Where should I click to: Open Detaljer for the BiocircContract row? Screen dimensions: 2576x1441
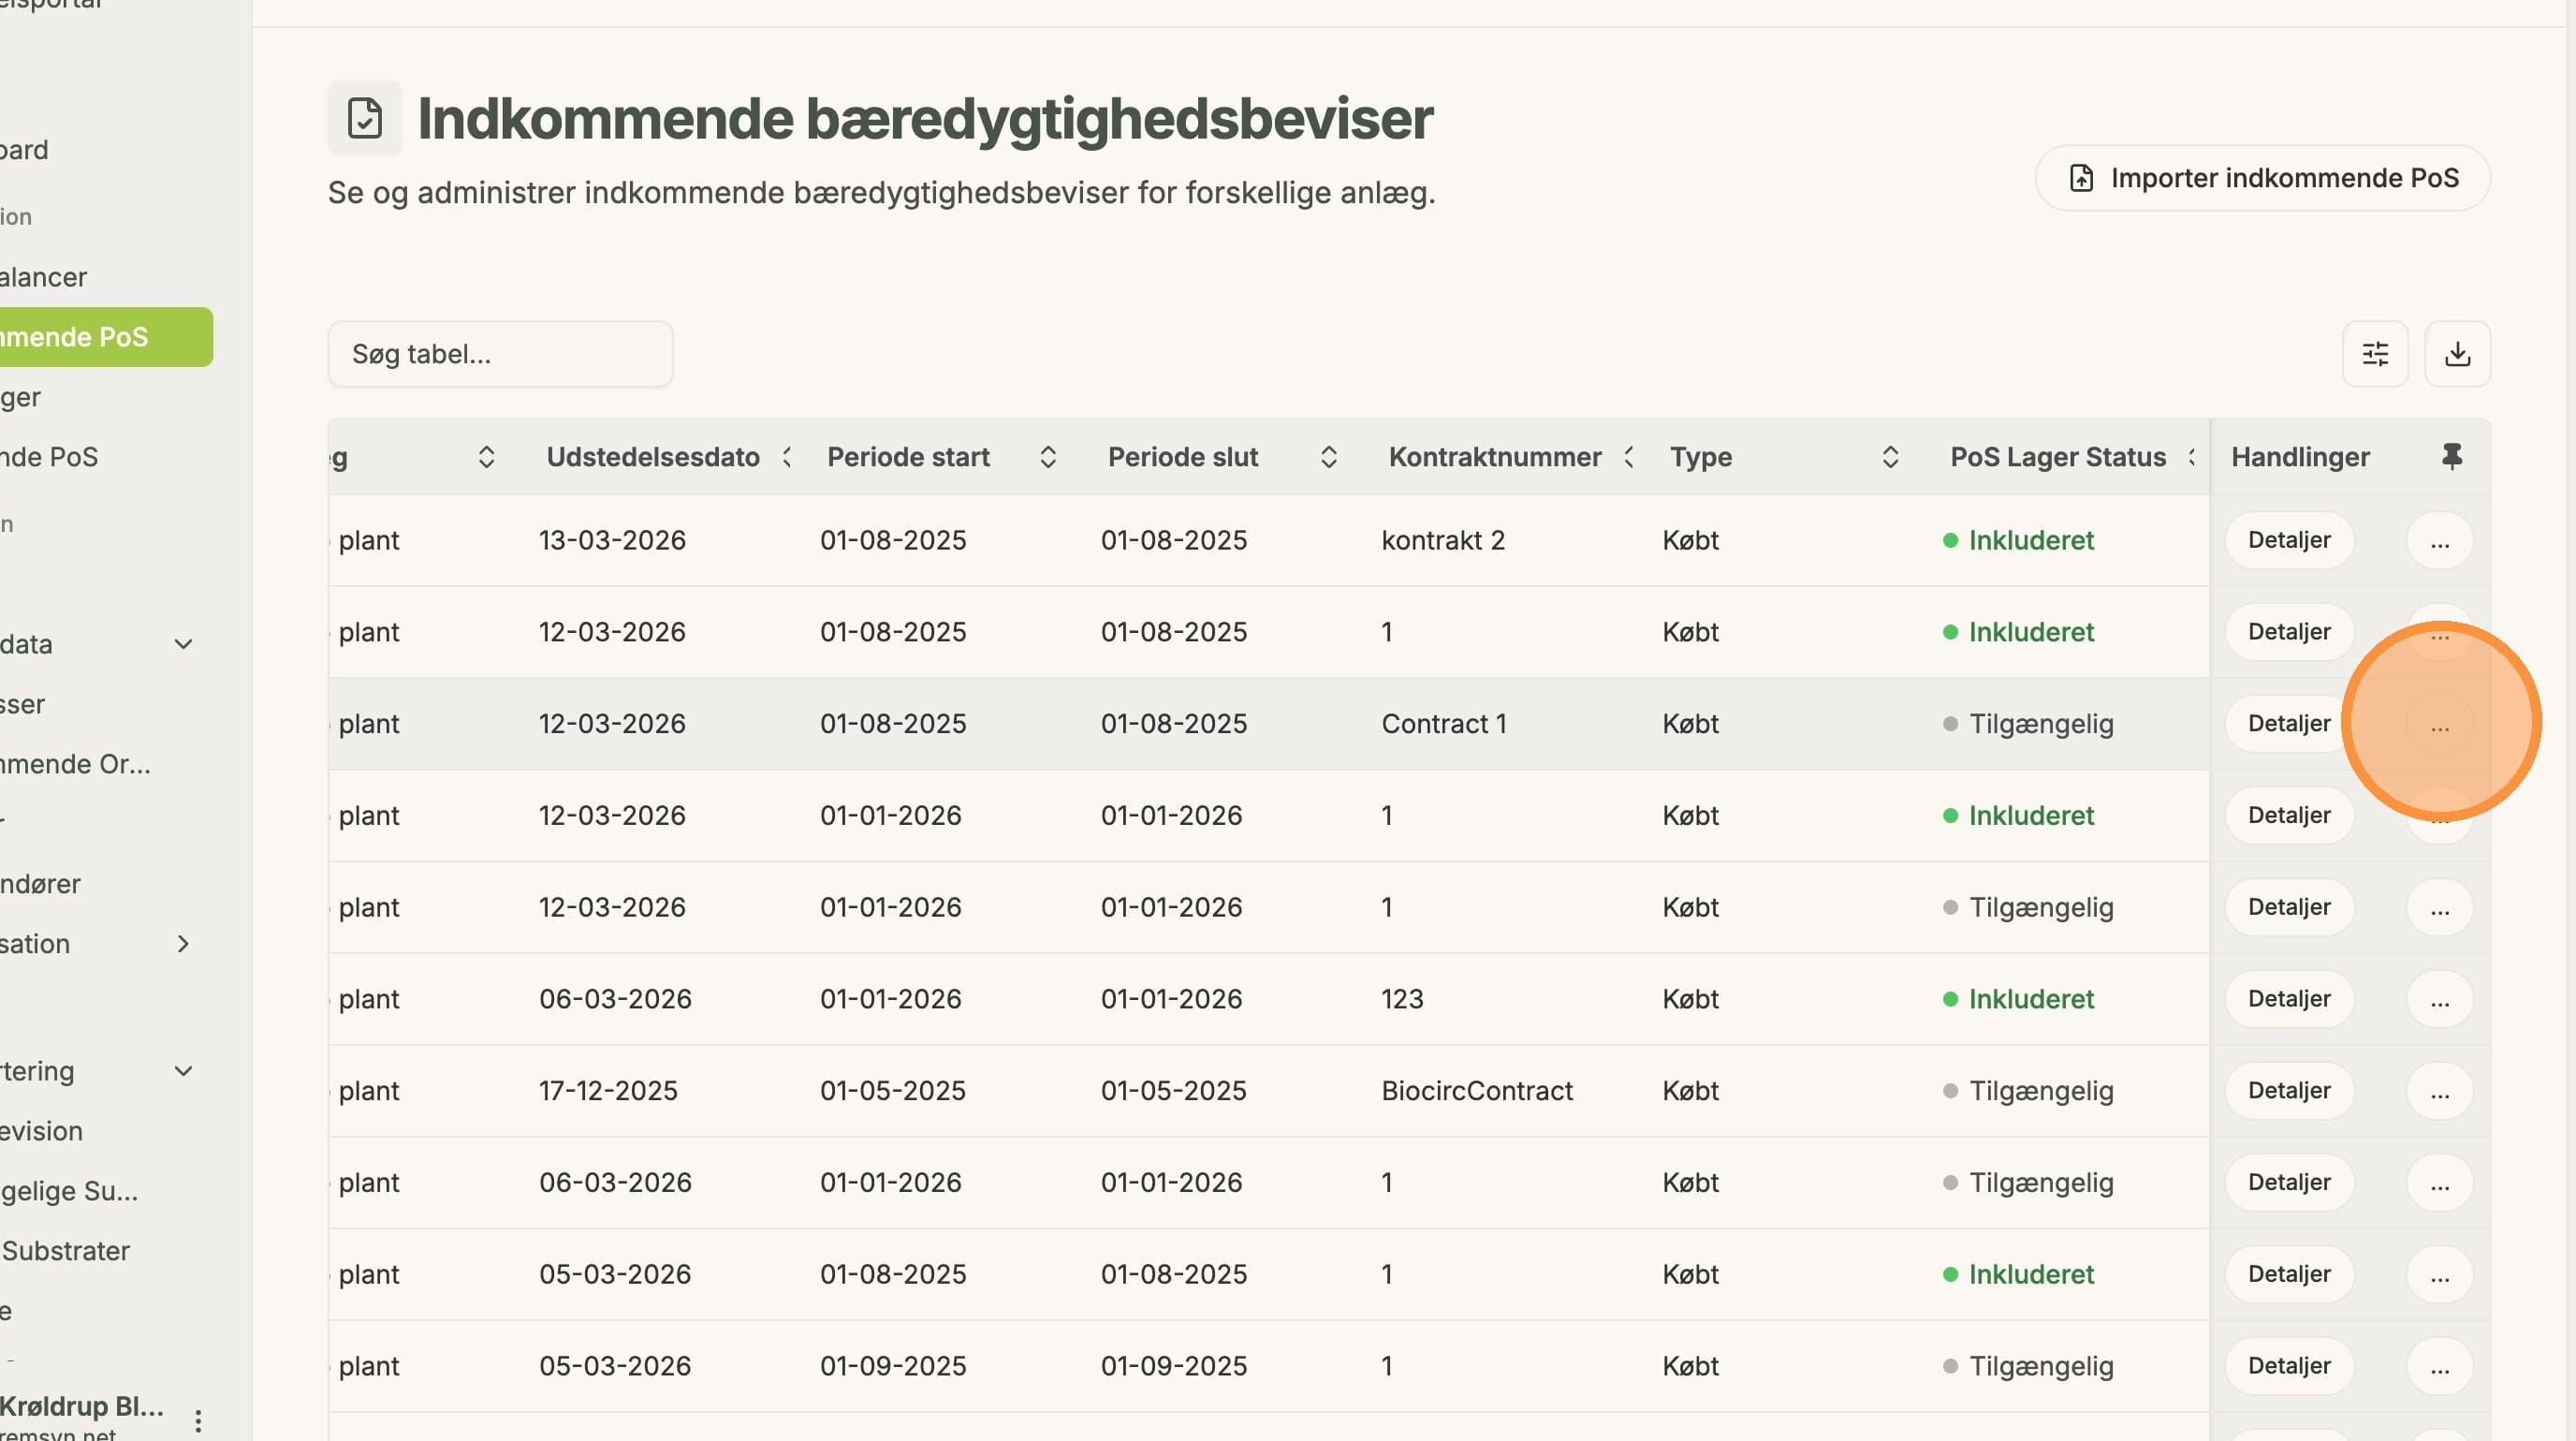coord(2288,1091)
